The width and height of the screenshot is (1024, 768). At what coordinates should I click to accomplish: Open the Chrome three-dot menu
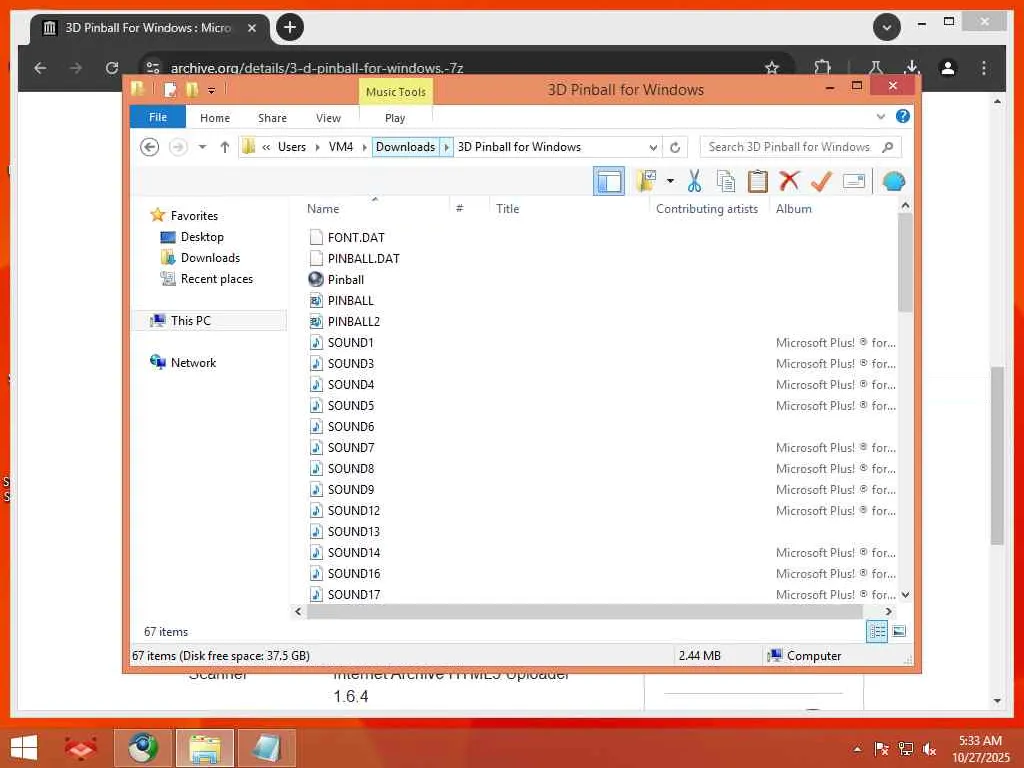[x=984, y=68]
